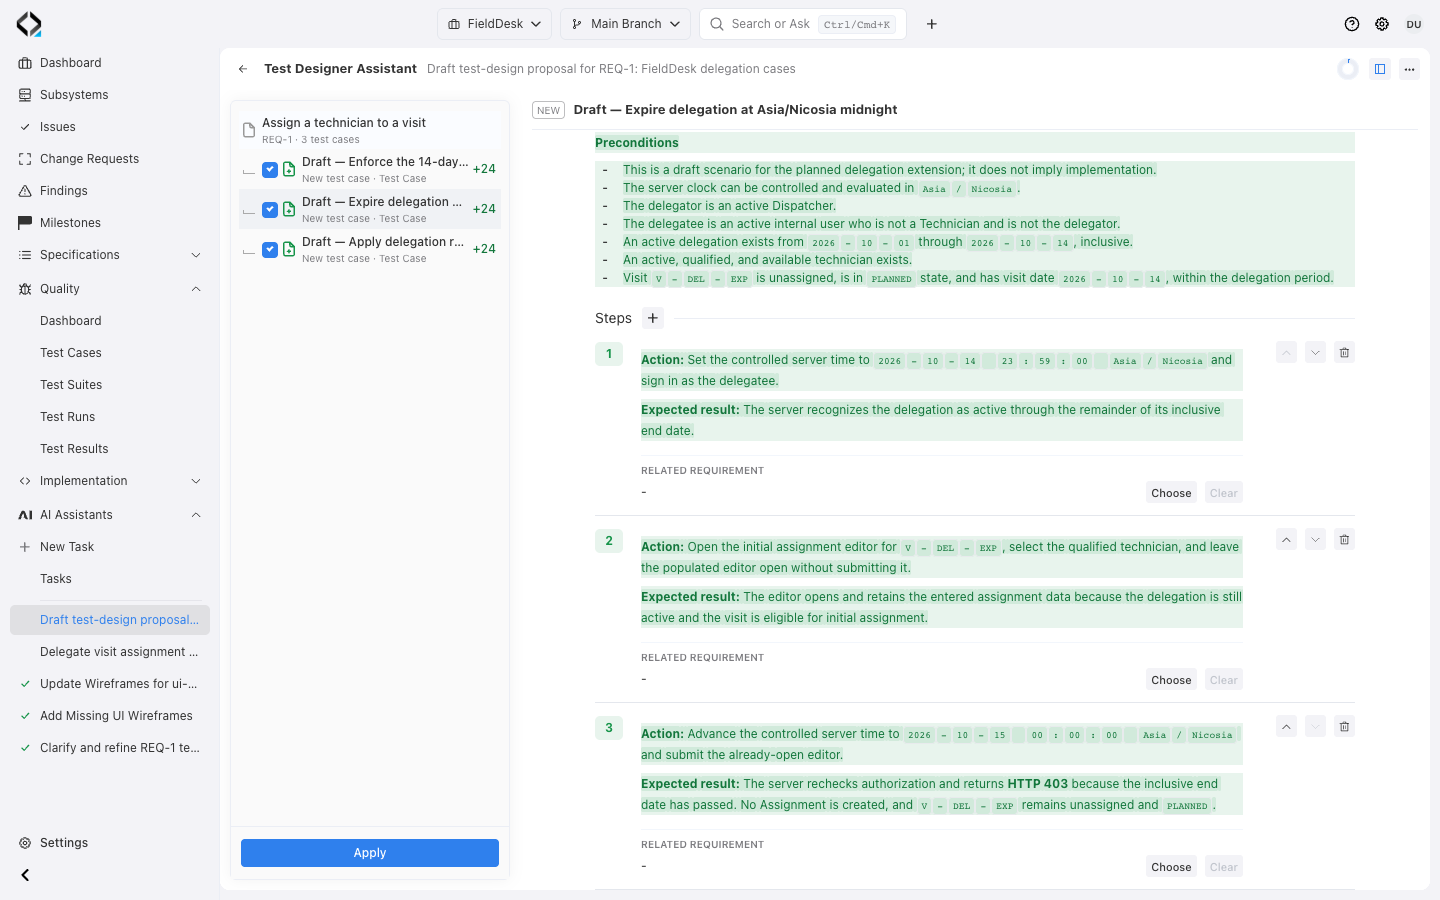The width and height of the screenshot is (1440, 900).
Task: Select the Assign a technician to a visit item
Action: pyautogui.click(x=370, y=130)
